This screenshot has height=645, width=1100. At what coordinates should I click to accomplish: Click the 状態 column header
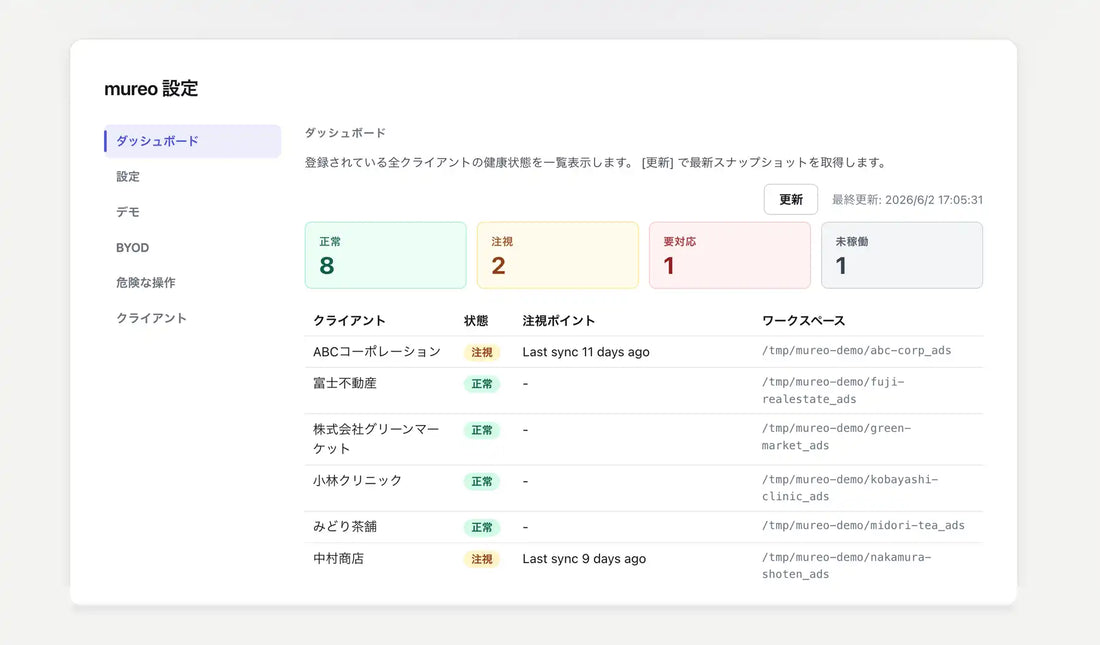pos(476,321)
